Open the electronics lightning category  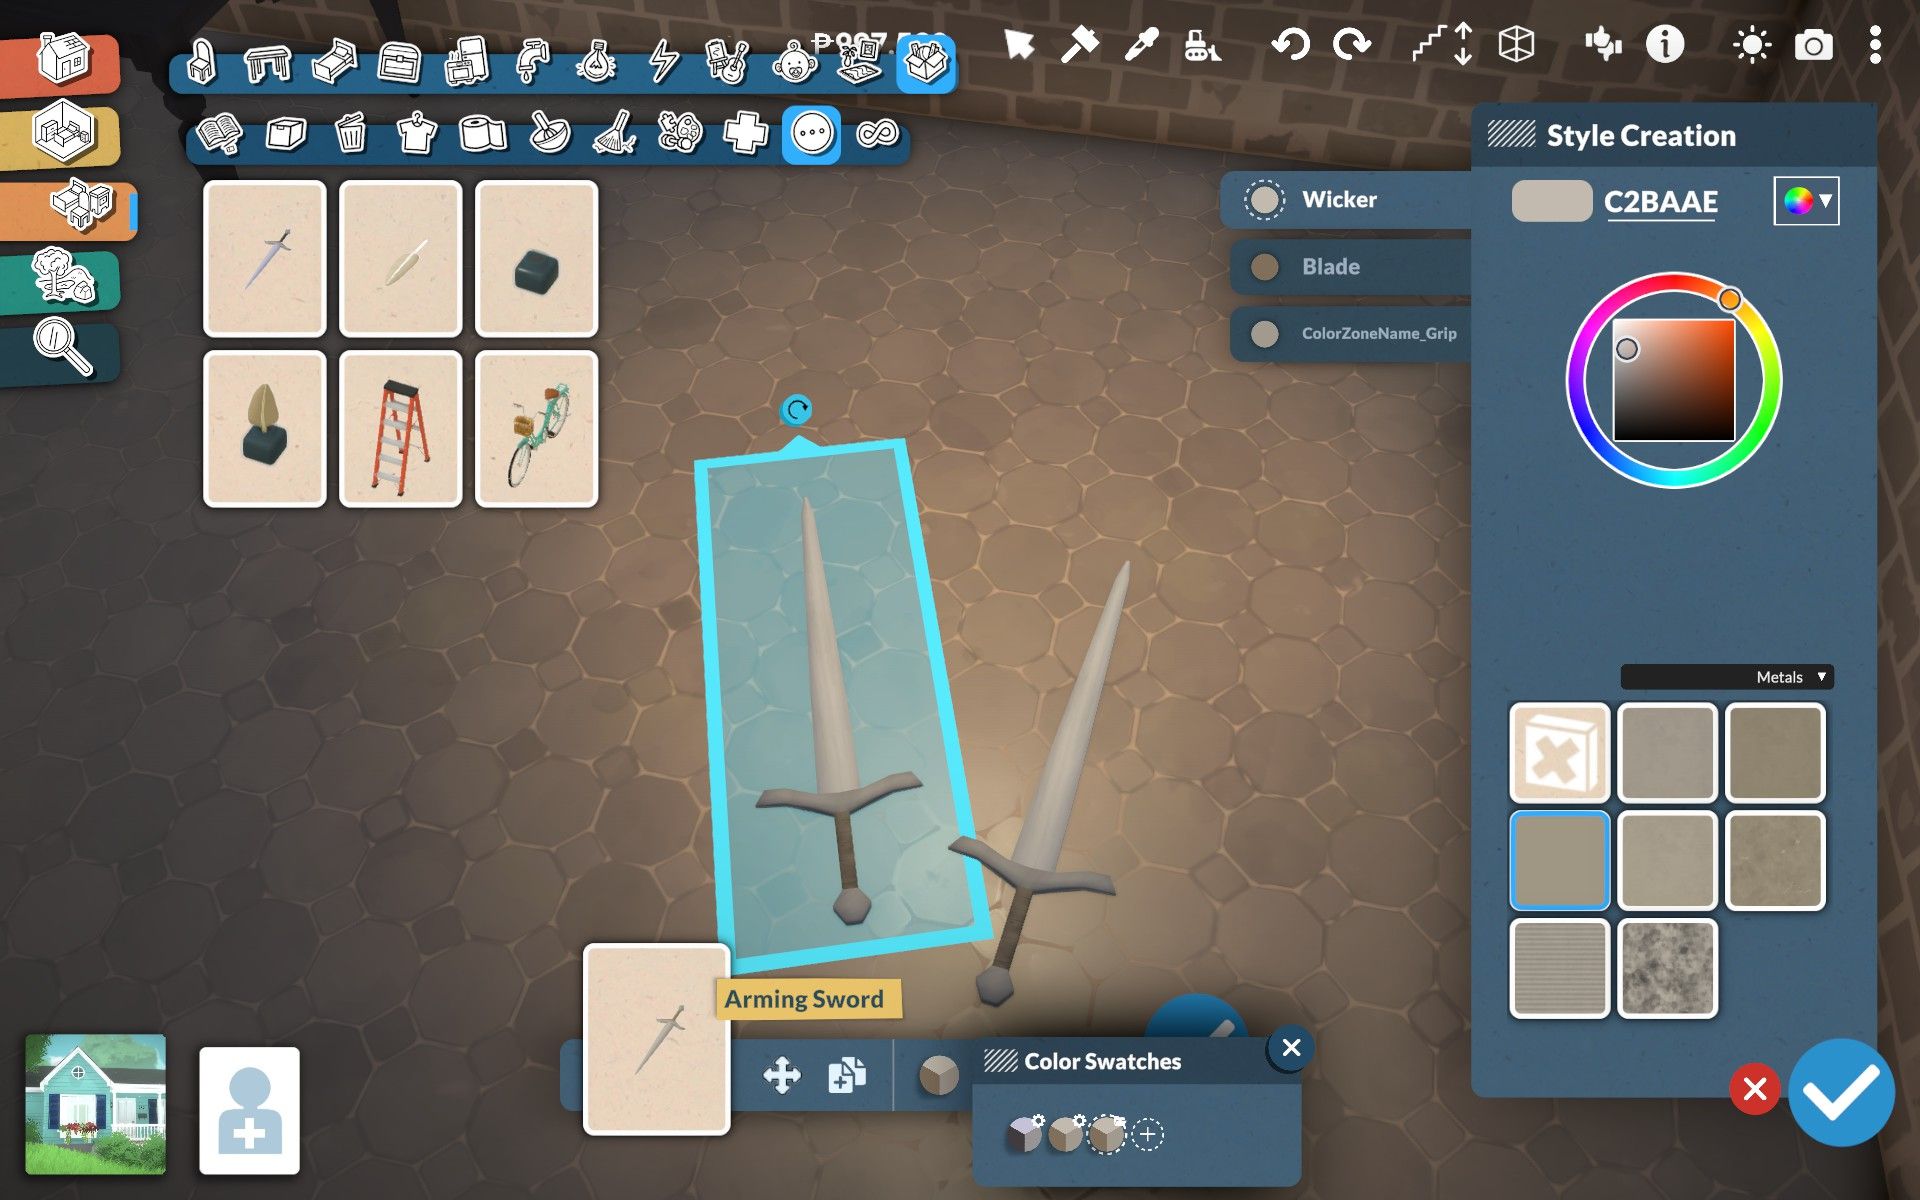[663, 62]
